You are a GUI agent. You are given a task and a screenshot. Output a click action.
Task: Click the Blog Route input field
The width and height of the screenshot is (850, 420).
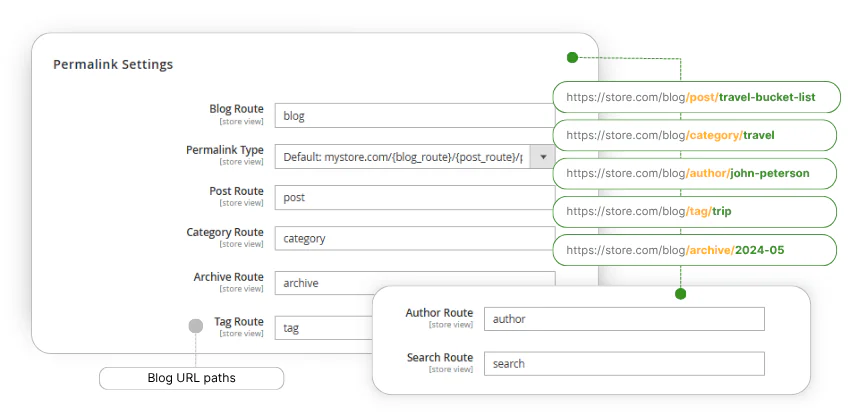tap(414, 116)
